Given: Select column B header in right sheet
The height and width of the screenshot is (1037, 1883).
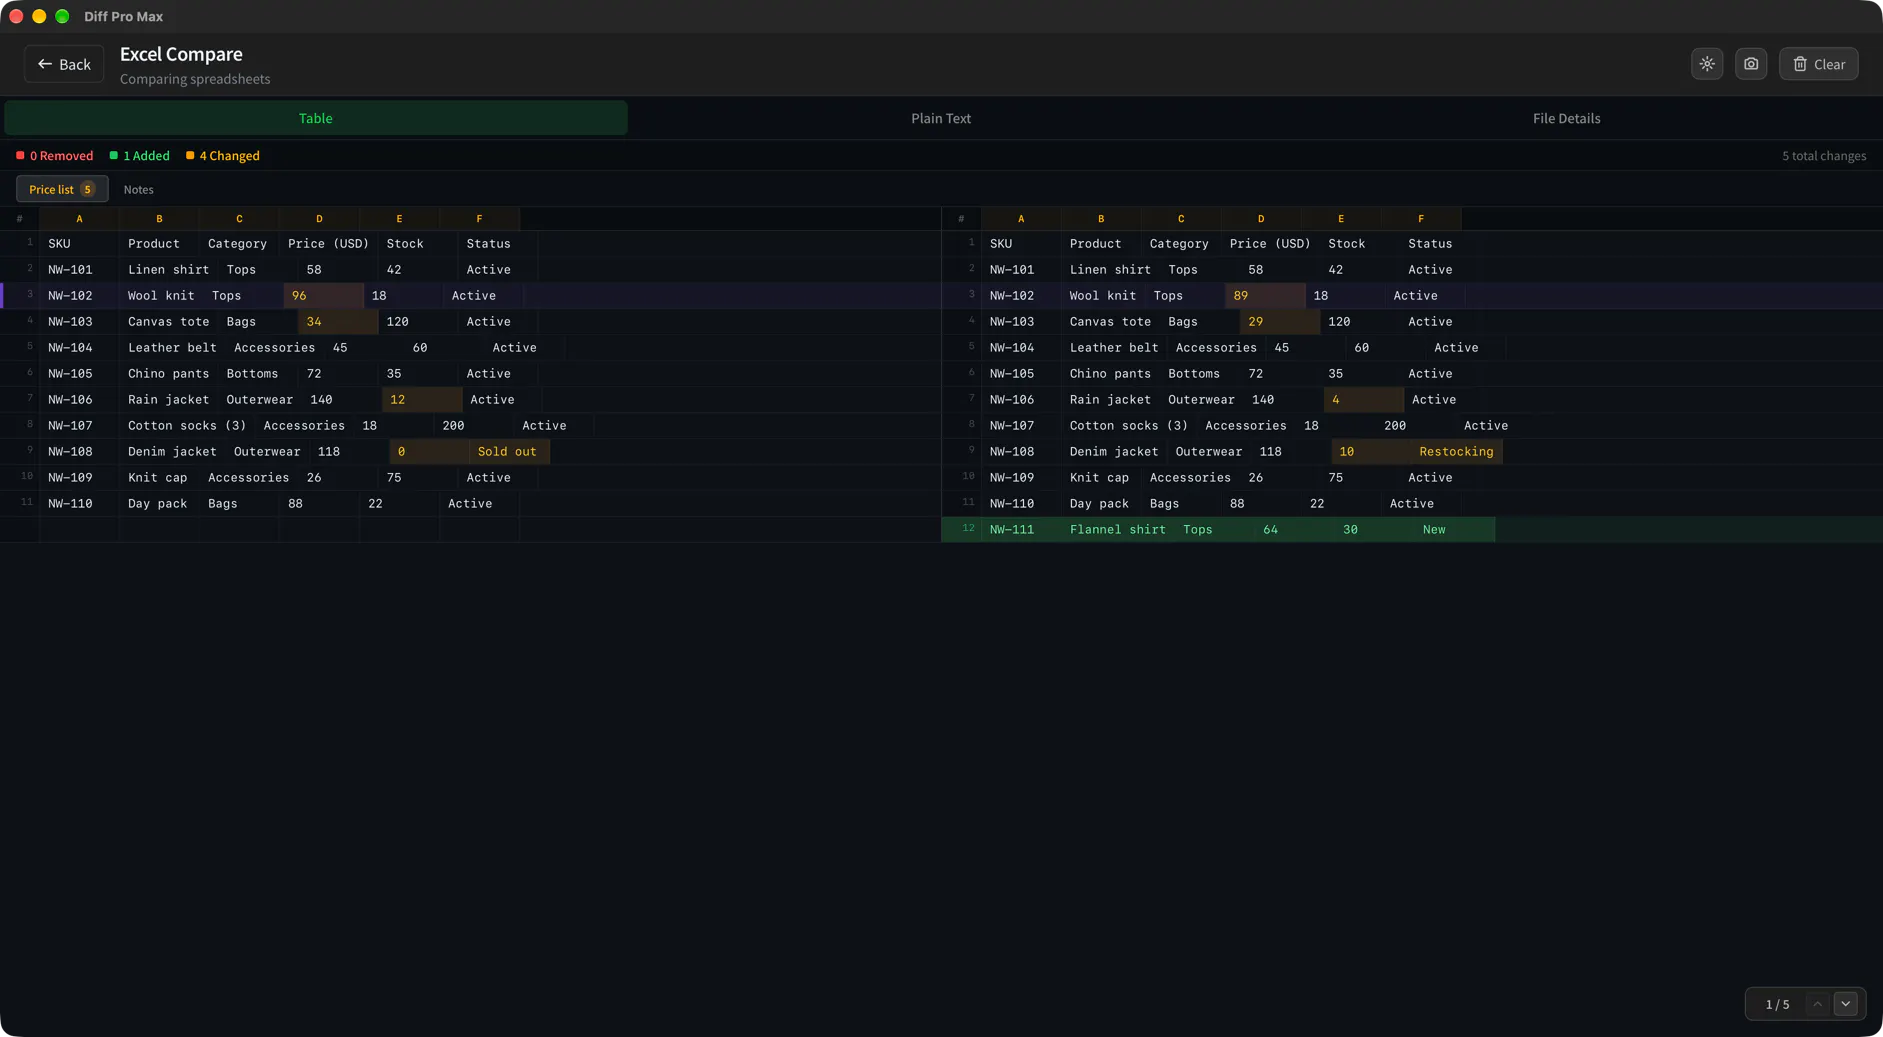Looking at the screenshot, I should [1101, 219].
